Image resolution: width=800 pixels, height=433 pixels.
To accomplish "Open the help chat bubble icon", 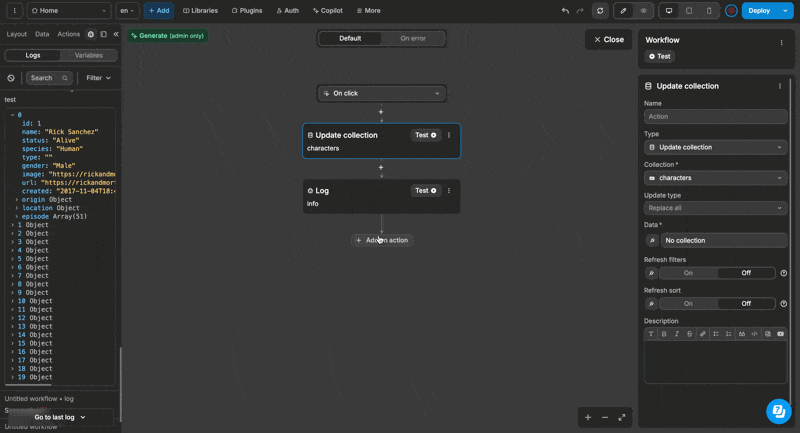I will point(779,411).
